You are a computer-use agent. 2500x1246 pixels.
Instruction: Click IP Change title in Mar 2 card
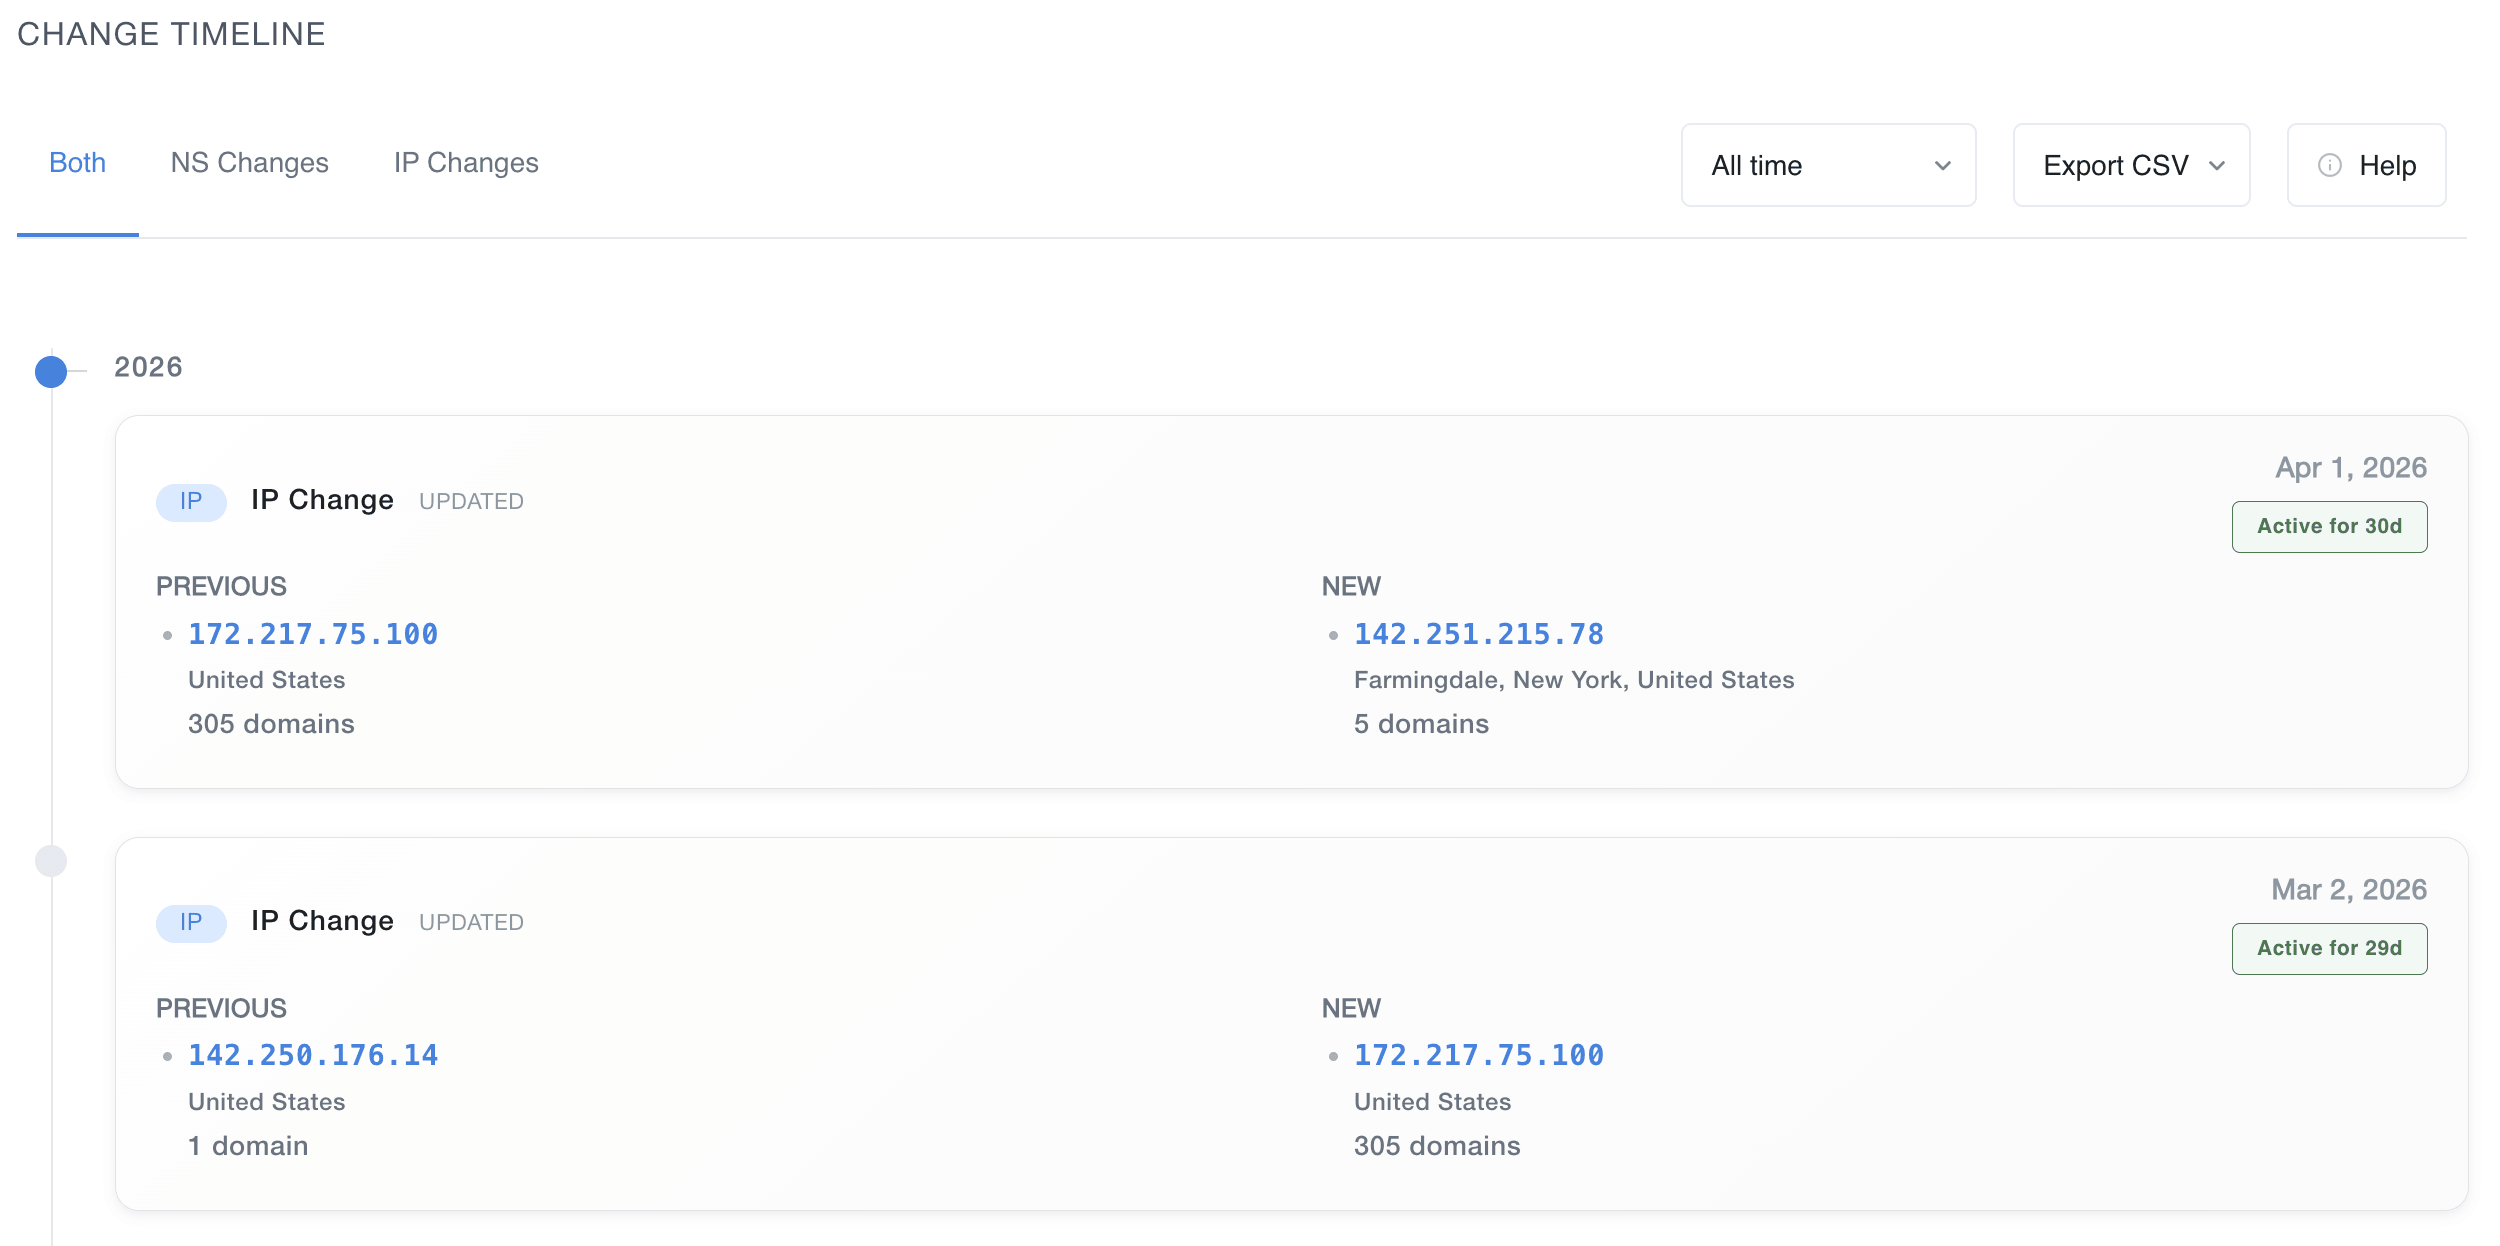(322, 921)
